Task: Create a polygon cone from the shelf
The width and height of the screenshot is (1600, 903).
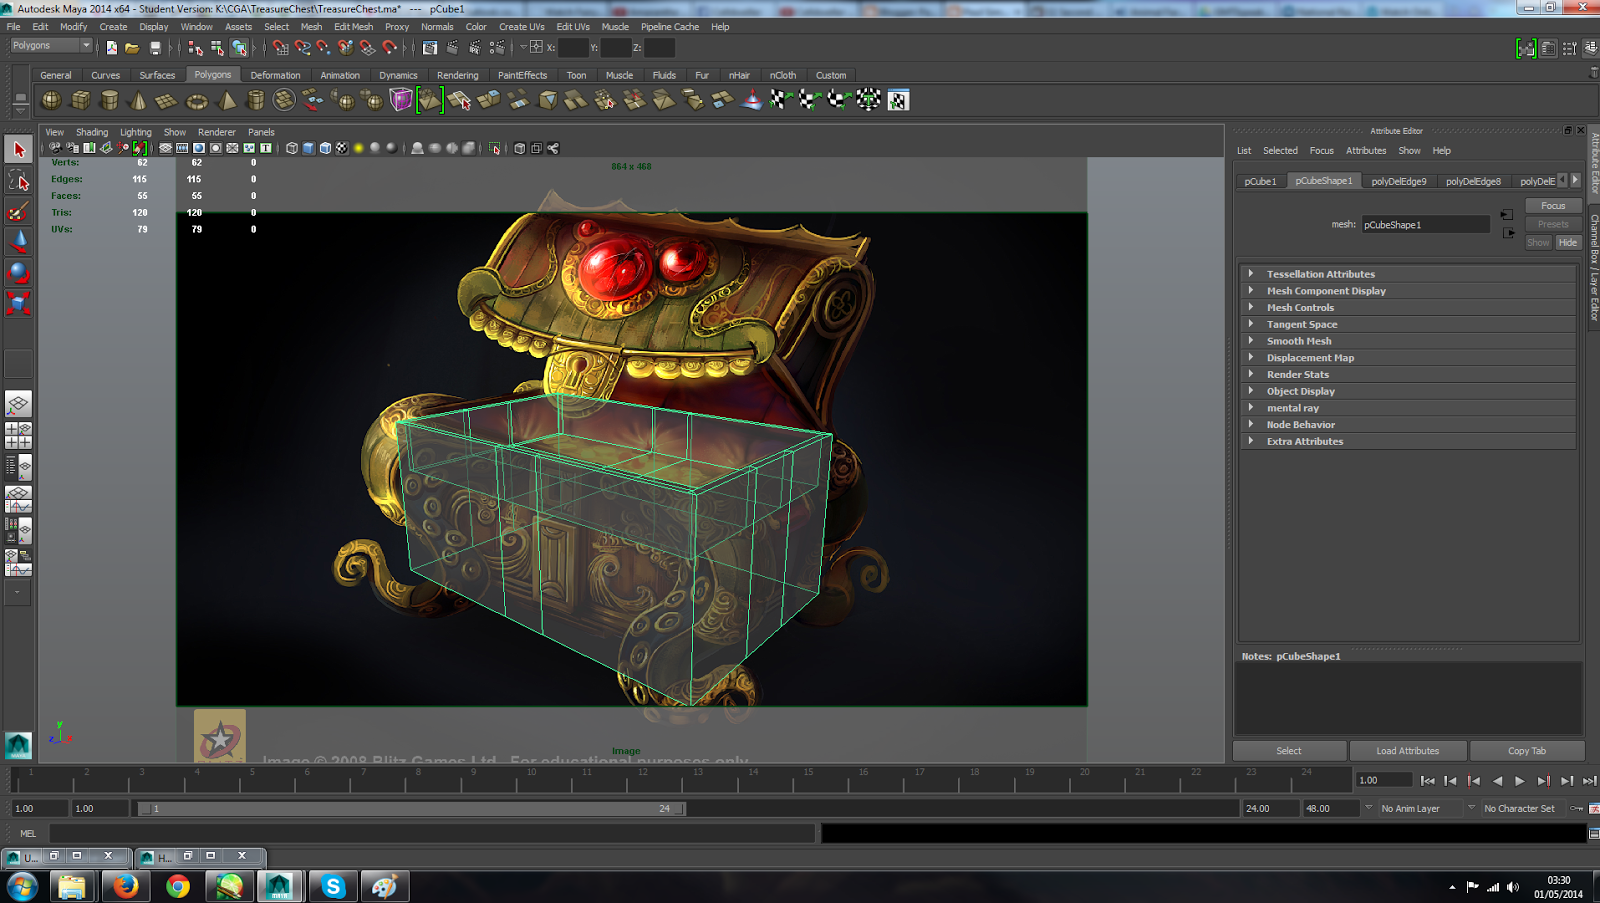Action: 138,100
